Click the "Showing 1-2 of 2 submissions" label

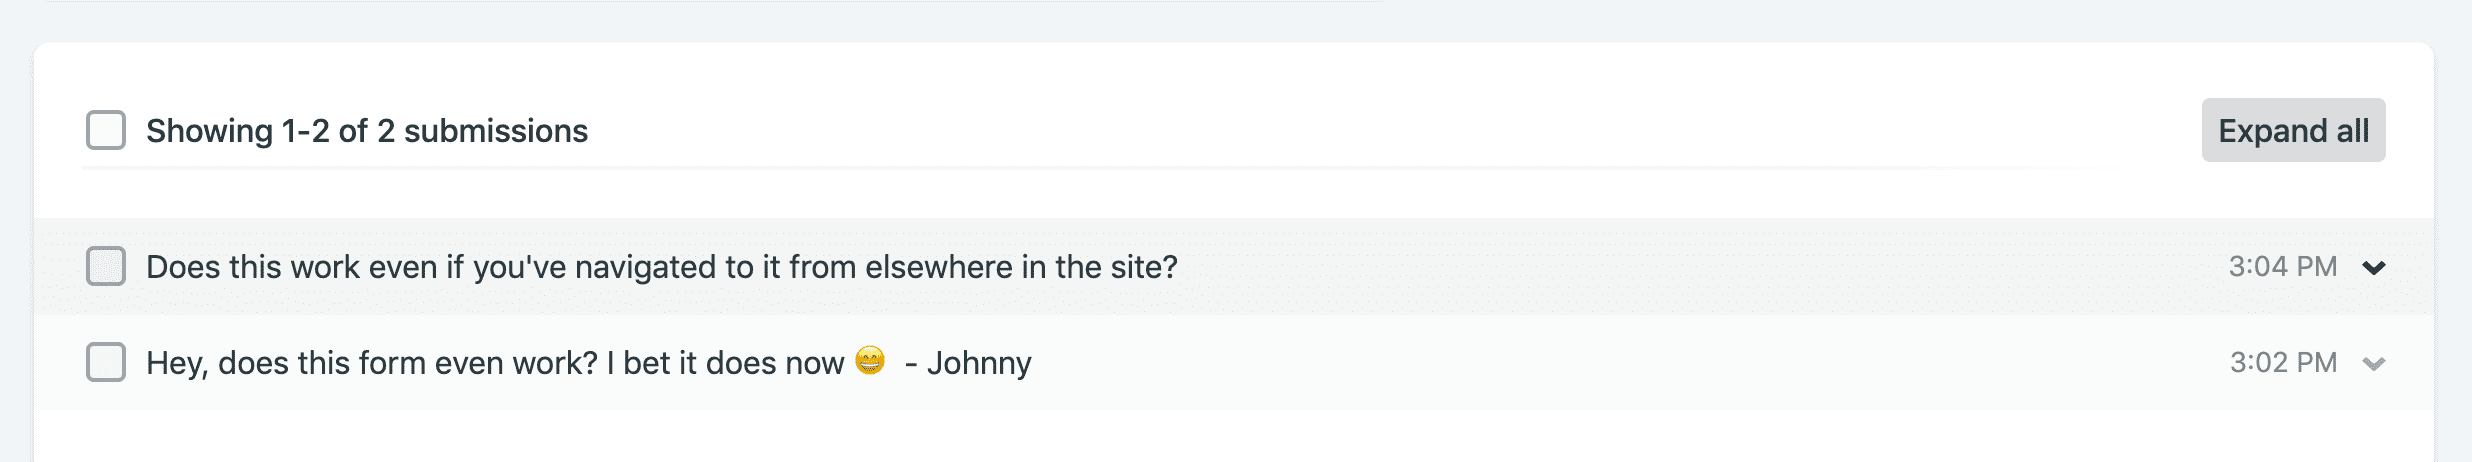click(x=367, y=131)
